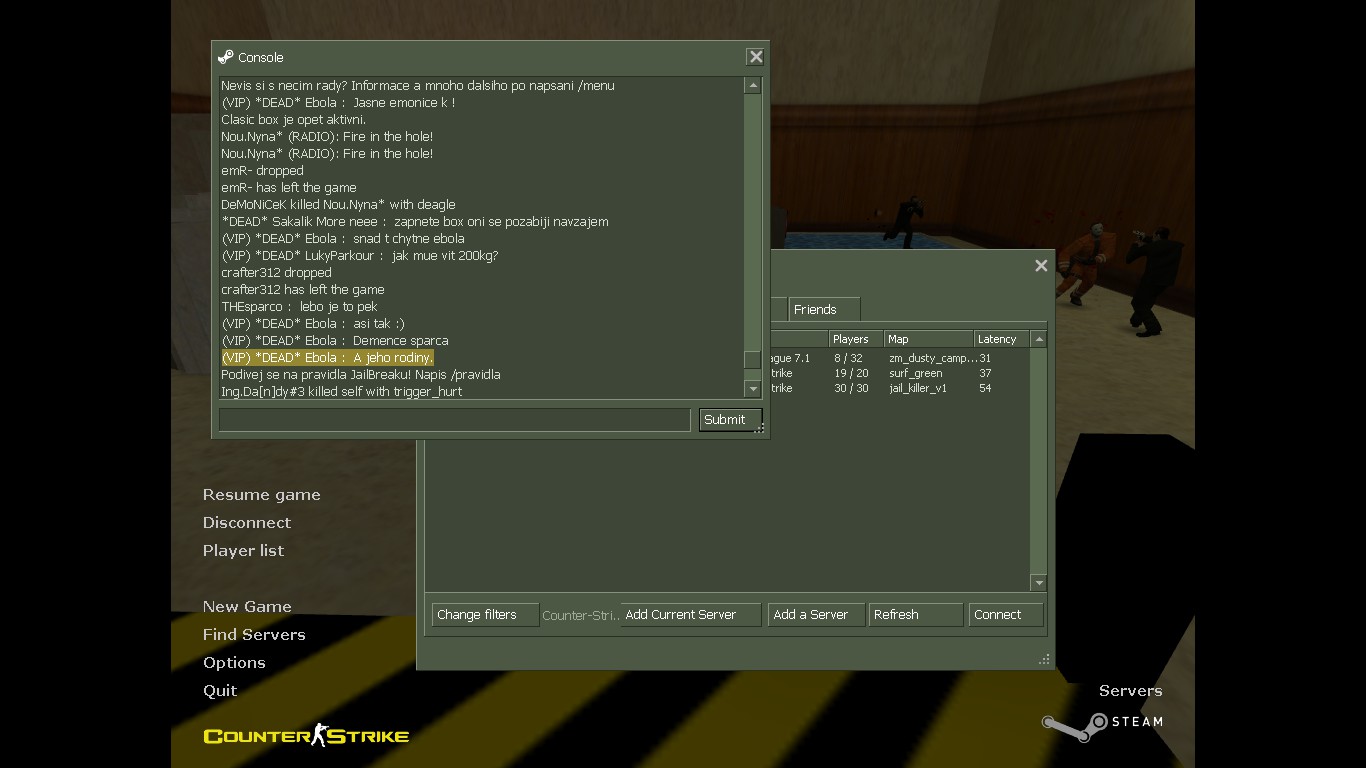The width and height of the screenshot is (1366, 768).
Task: Submit the console command
Action: pyautogui.click(x=730, y=420)
